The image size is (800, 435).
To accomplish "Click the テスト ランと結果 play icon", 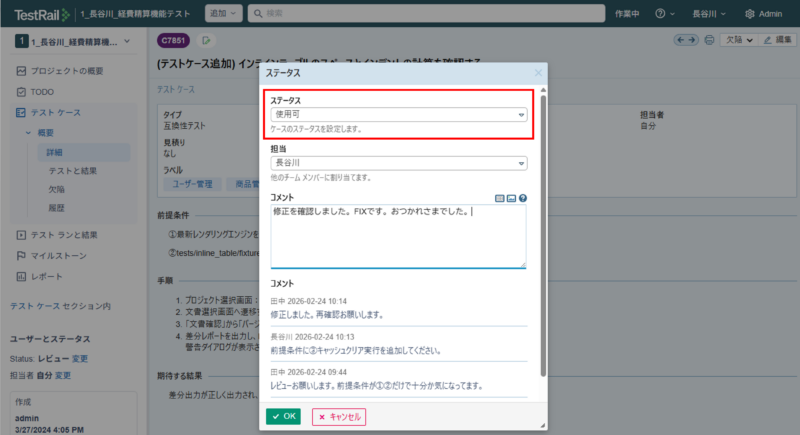I will 21,235.
